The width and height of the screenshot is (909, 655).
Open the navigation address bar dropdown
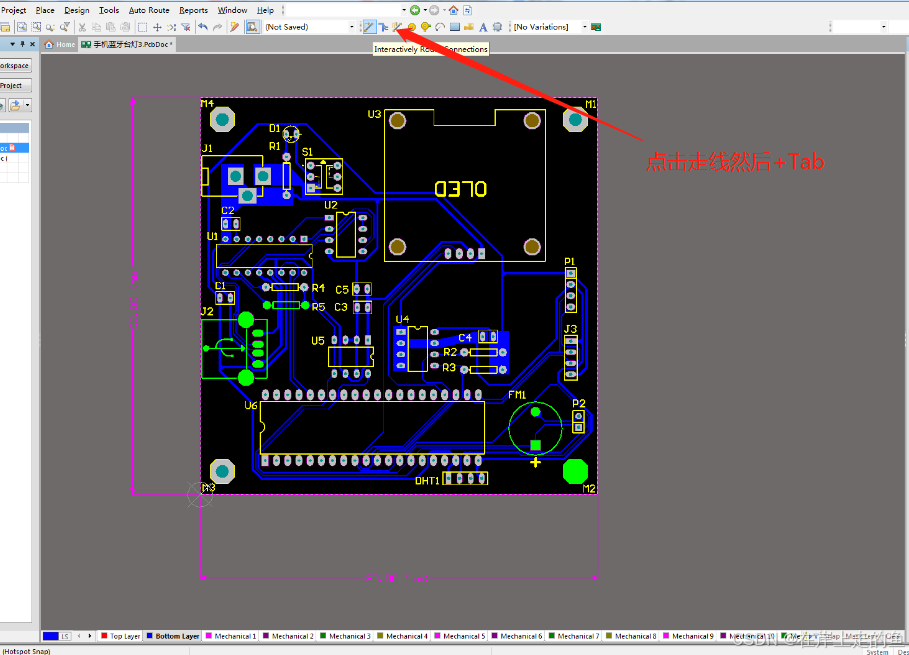click(x=403, y=10)
